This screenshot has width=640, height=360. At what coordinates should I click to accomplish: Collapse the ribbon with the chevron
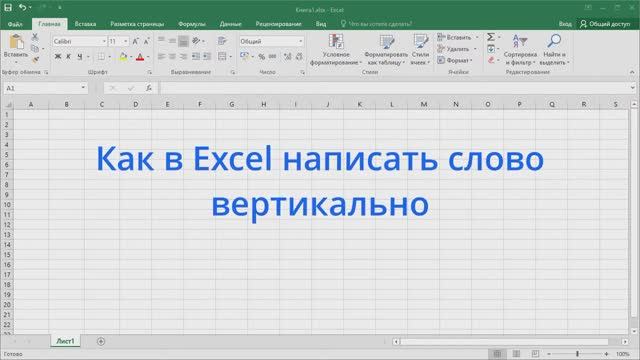click(632, 72)
